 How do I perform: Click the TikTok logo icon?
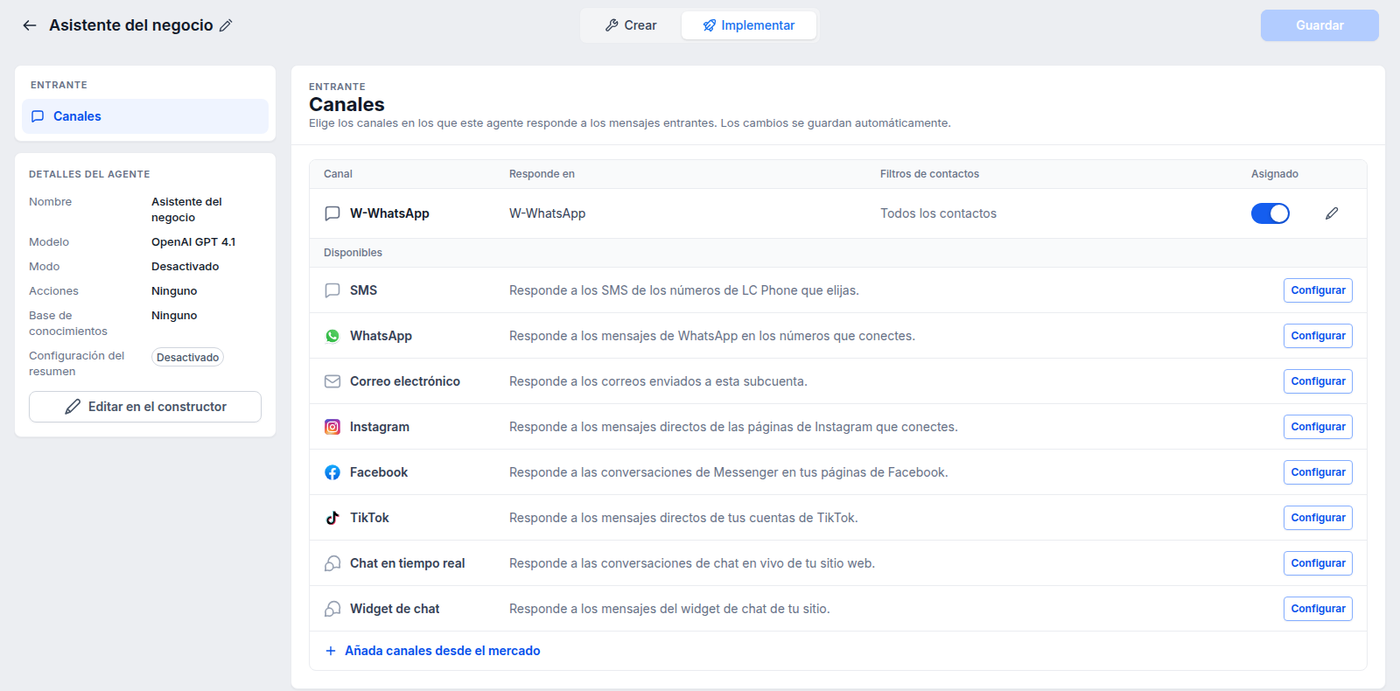pos(333,518)
